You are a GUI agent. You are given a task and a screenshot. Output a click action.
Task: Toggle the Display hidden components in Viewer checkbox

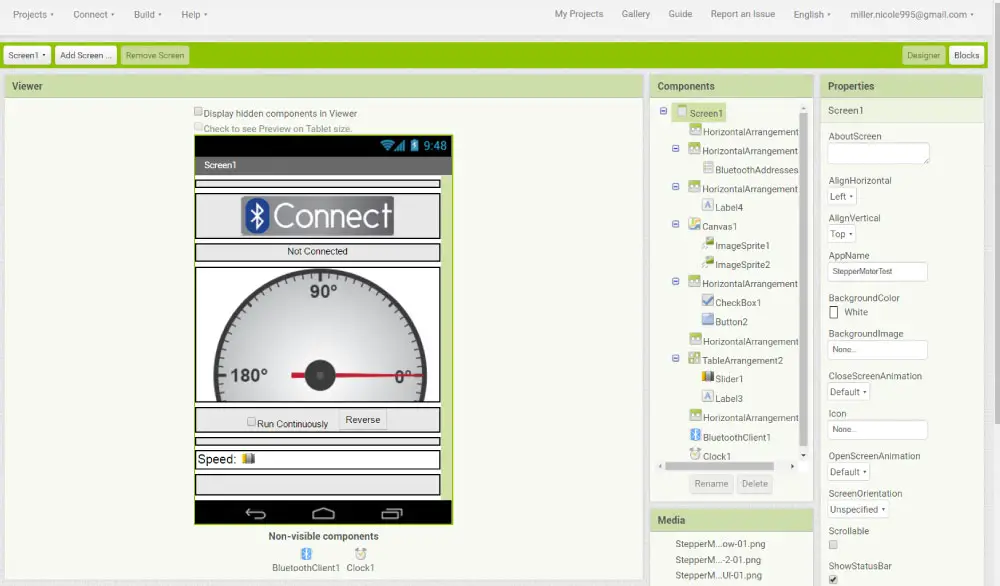198,113
